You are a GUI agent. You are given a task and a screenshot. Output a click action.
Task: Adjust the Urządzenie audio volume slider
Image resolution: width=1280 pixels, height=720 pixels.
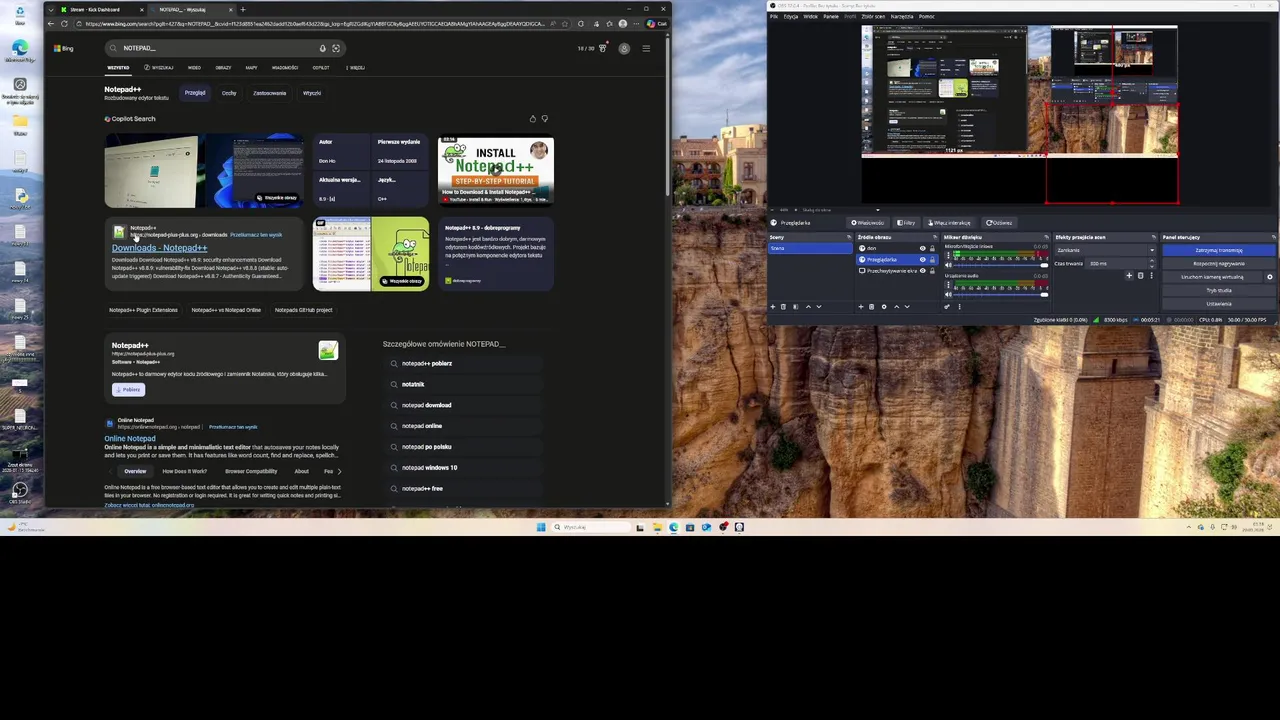click(1001, 295)
